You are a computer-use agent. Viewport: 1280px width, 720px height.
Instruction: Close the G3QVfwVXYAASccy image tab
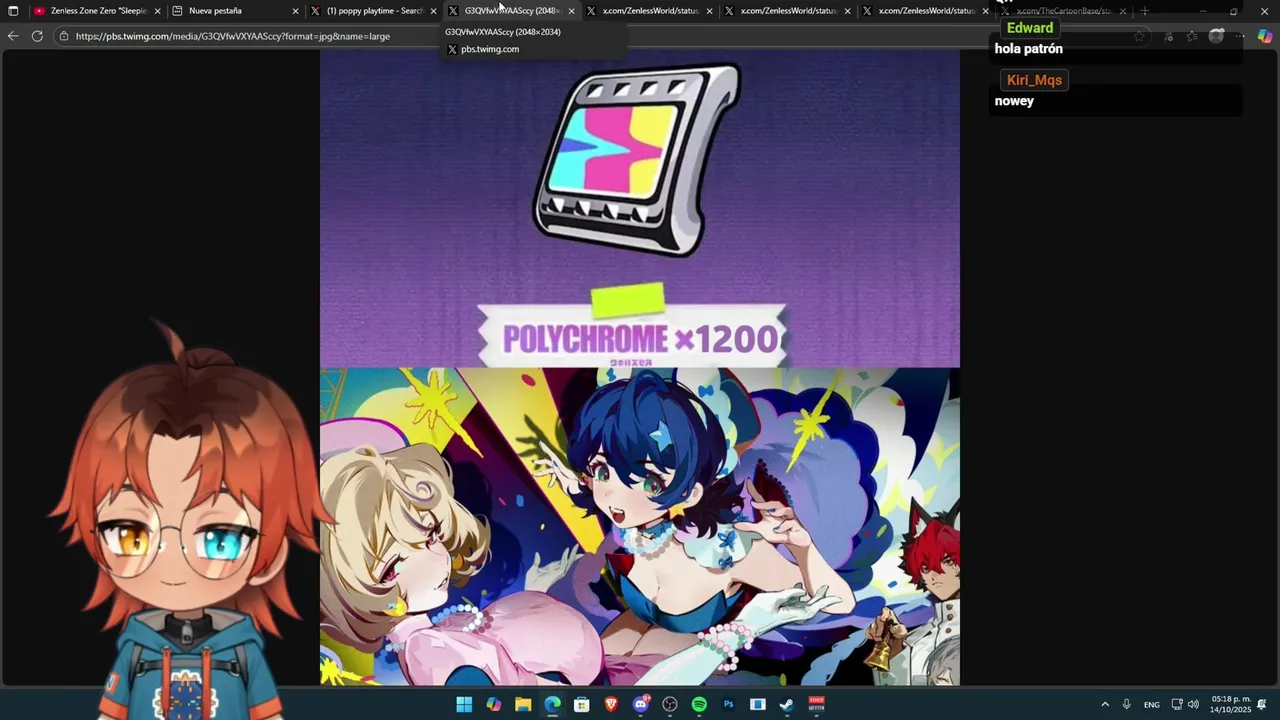tap(571, 11)
